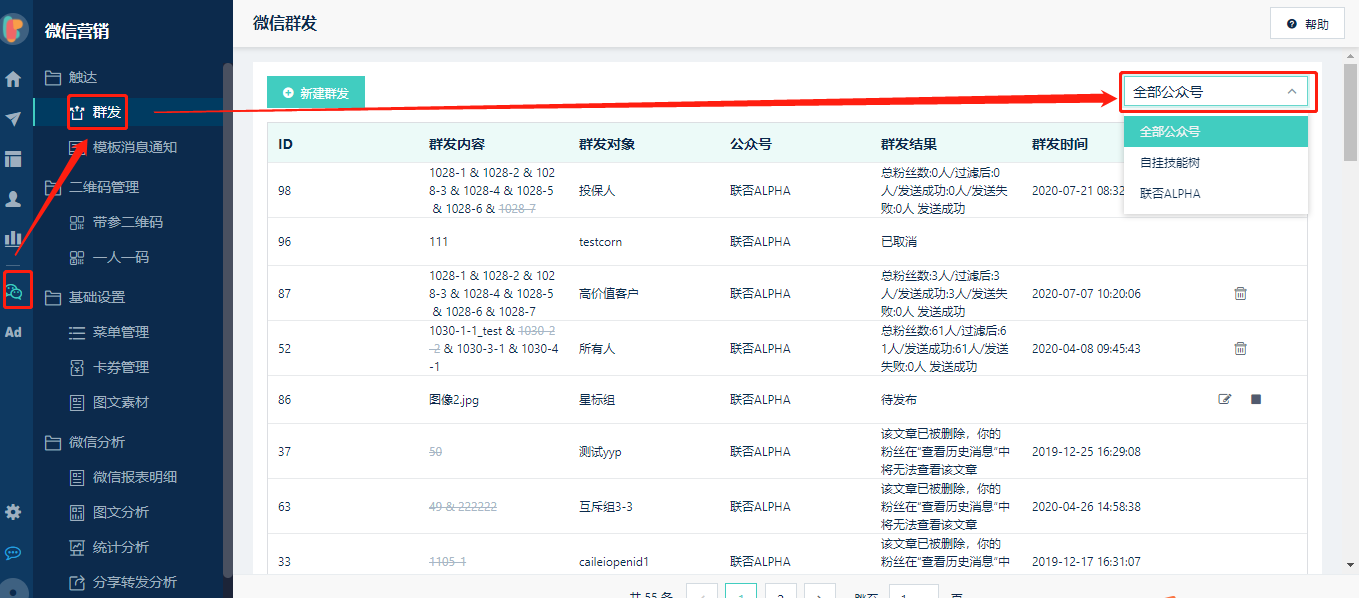Select 全部公众号 option in dropdown list

pyautogui.click(x=1216, y=131)
